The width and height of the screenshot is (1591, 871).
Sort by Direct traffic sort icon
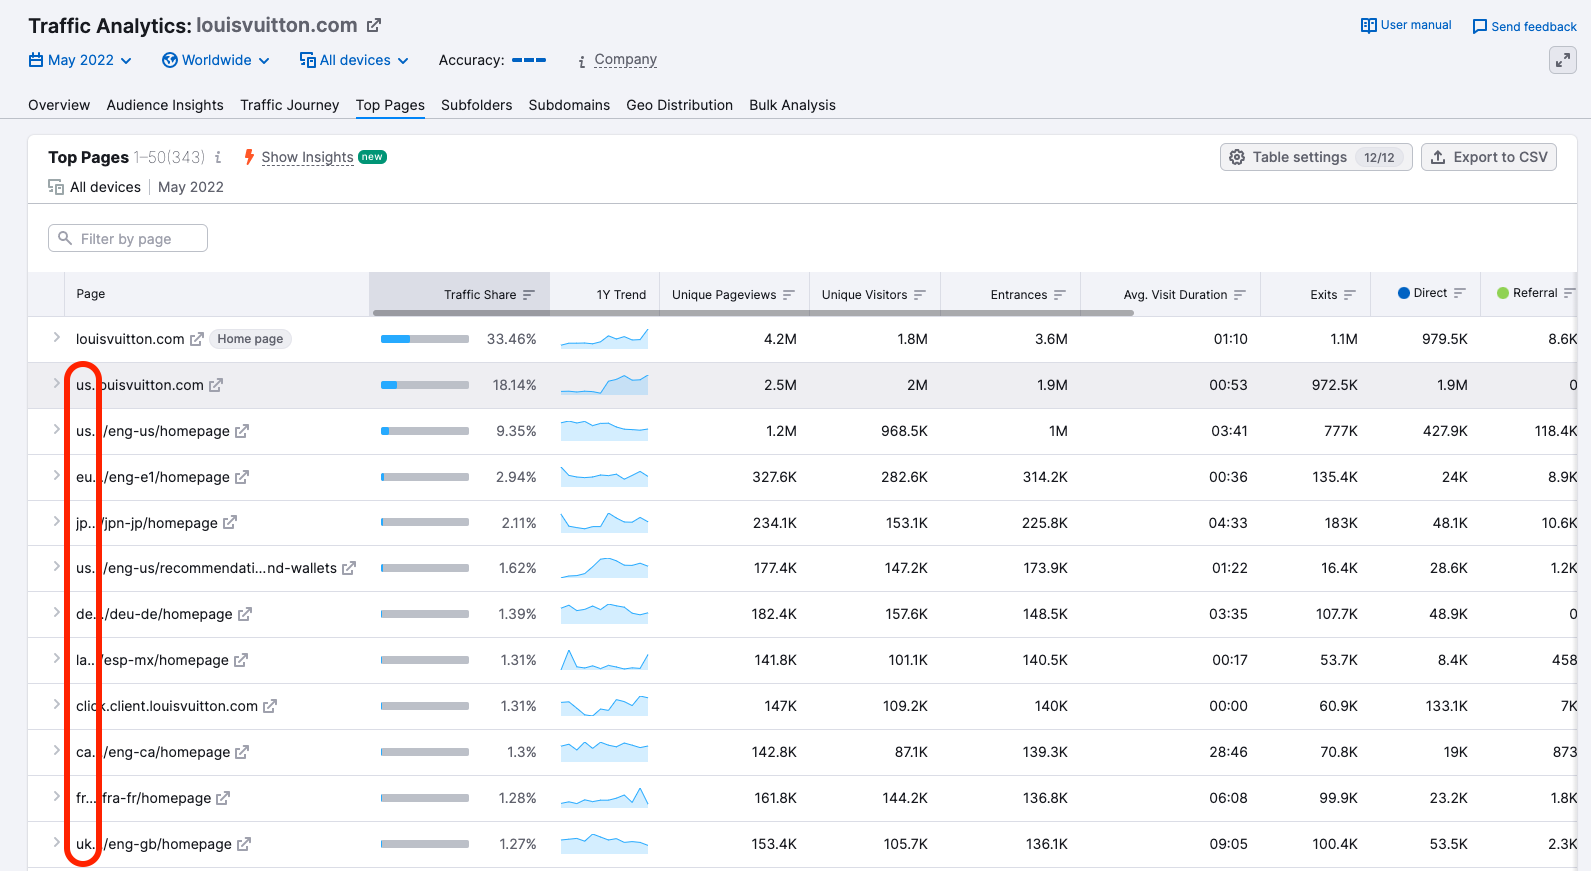(x=1460, y=293)
